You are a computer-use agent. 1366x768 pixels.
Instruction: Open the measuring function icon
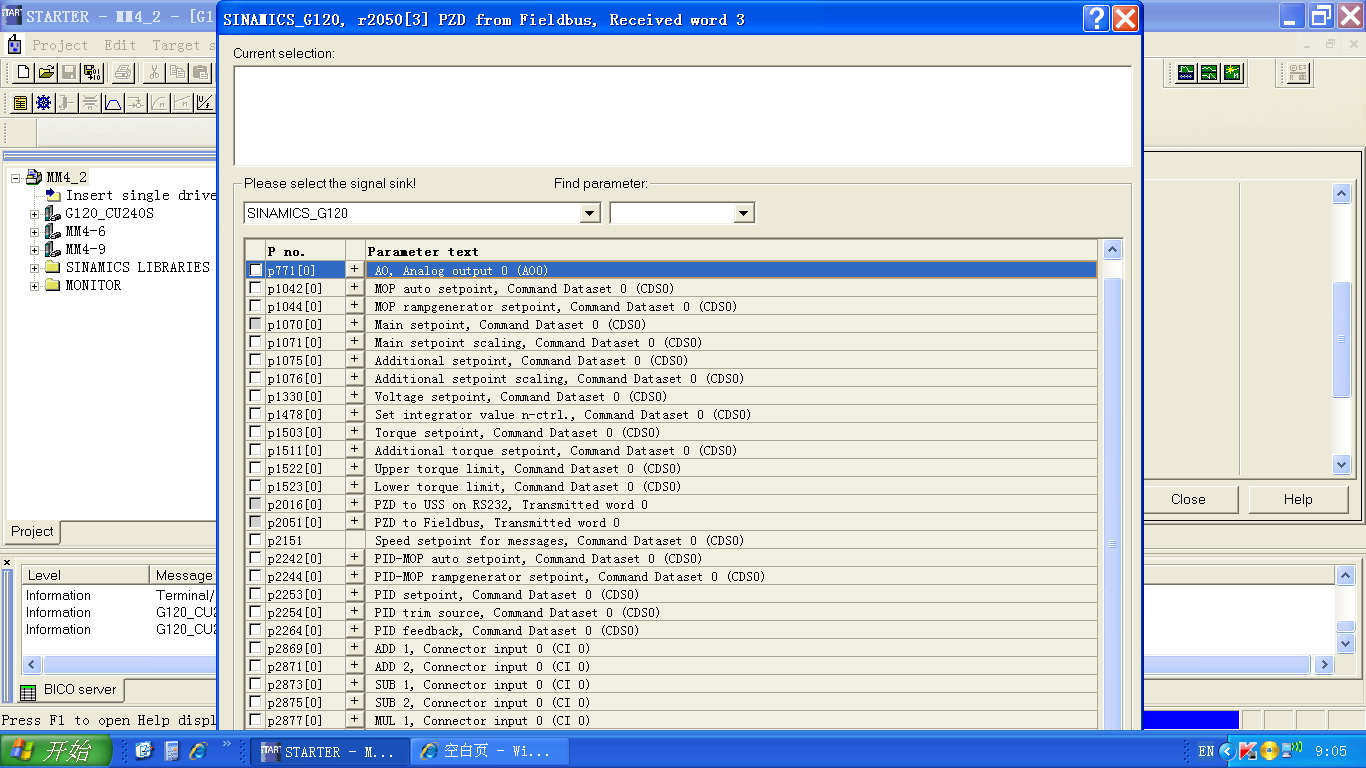[1231, 73]
